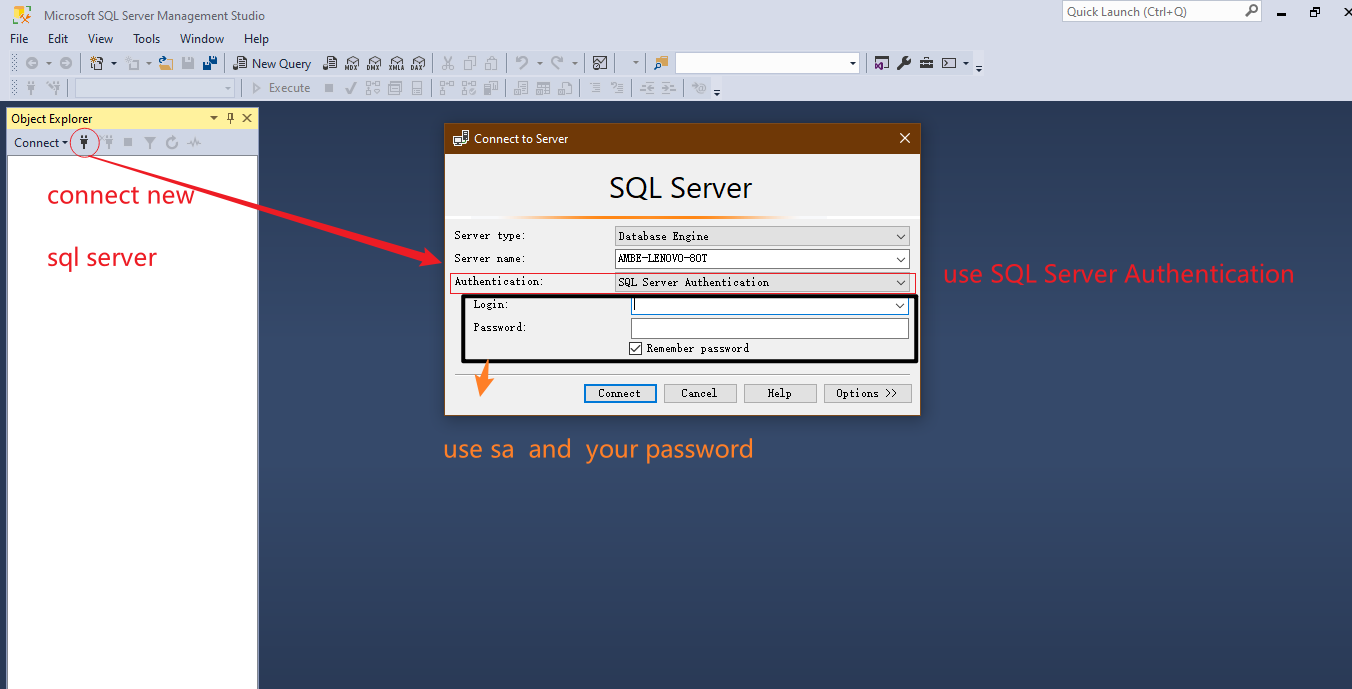The height and width of the screenshot is (689, 1352).
Task: Open the Edit menu
Action: click(58, 39)
